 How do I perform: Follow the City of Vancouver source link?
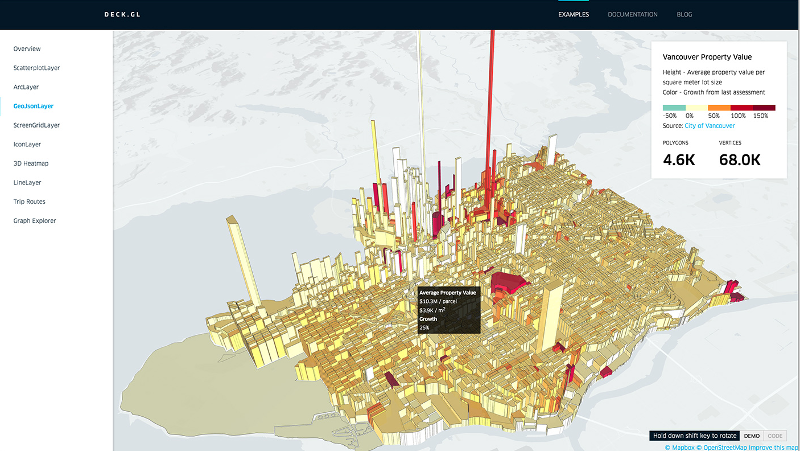[x=708, y=124]
